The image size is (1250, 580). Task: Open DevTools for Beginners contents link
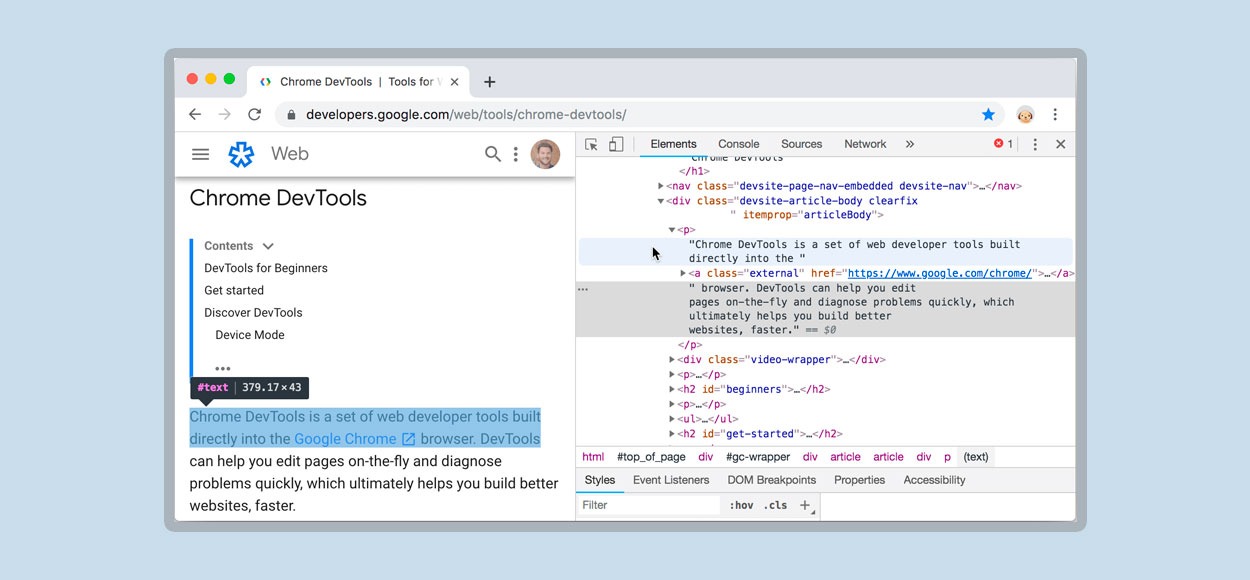266,268
